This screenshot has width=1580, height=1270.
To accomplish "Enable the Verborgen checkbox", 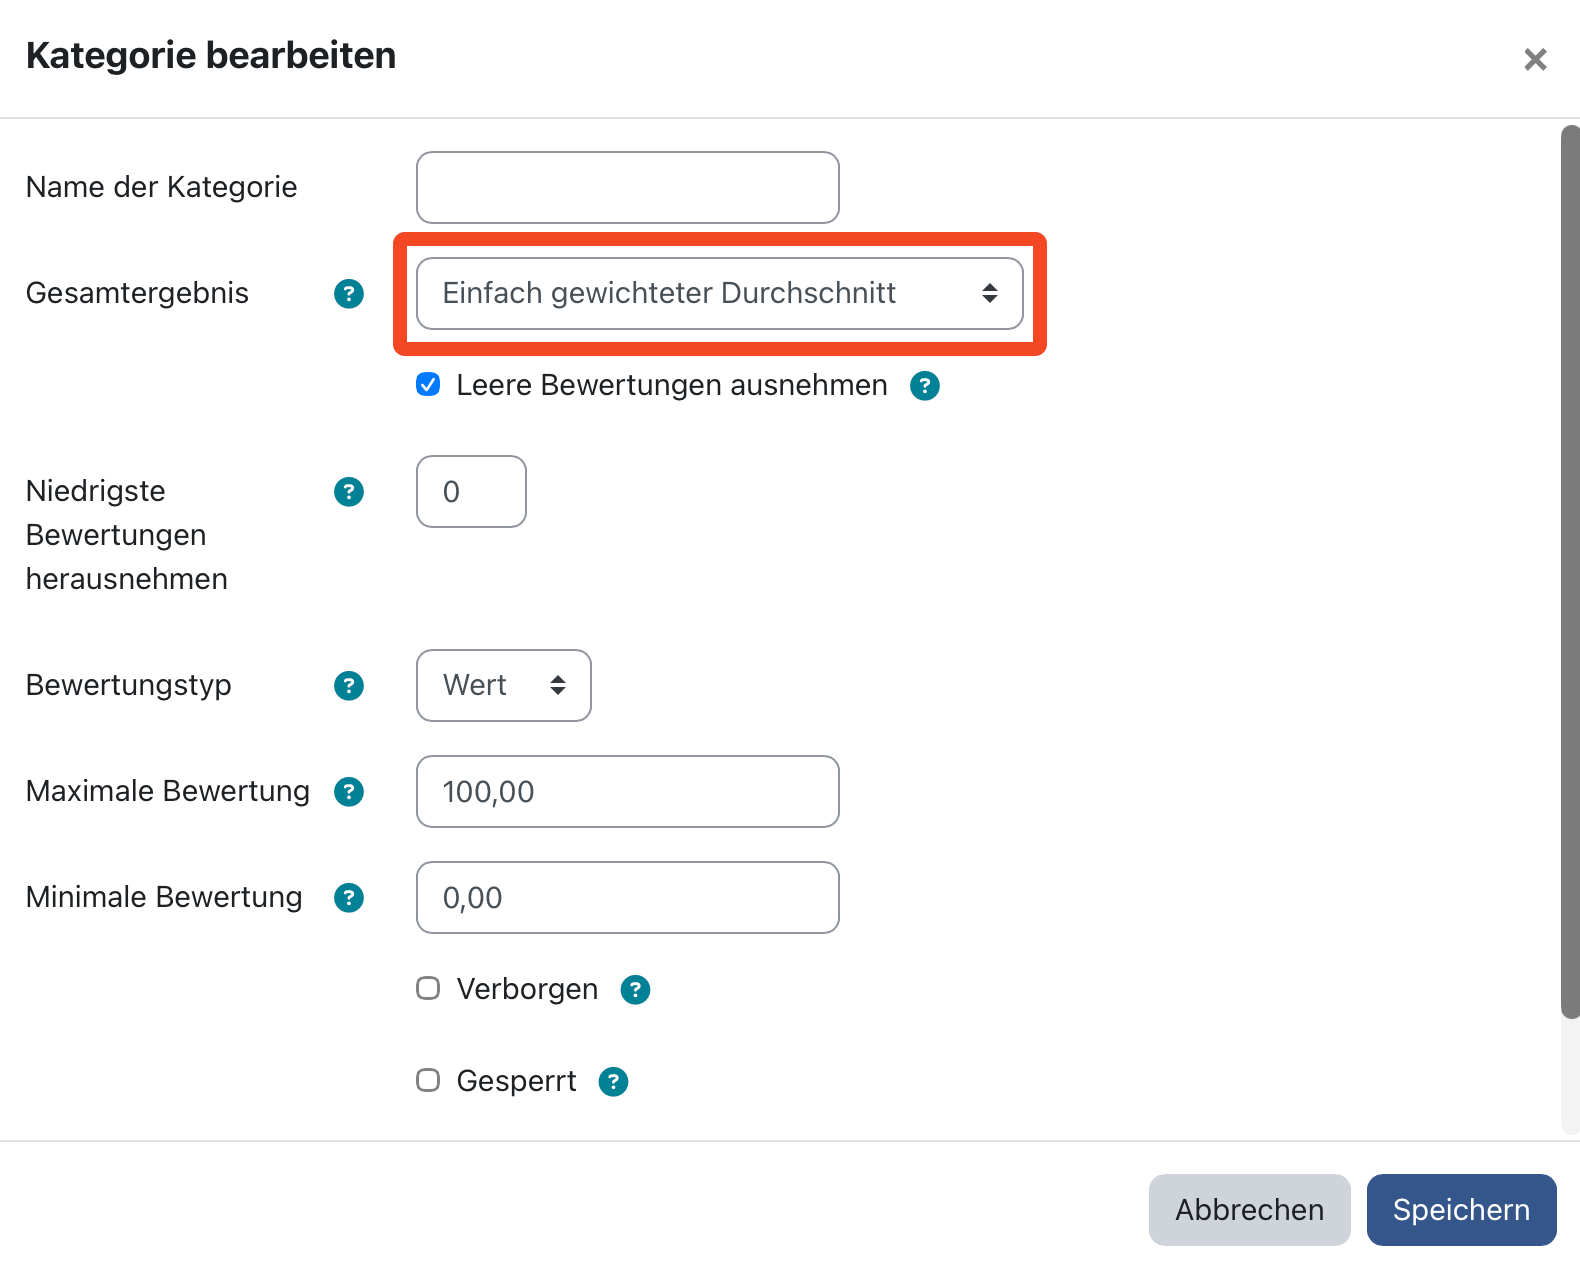I will coord(428,989).
